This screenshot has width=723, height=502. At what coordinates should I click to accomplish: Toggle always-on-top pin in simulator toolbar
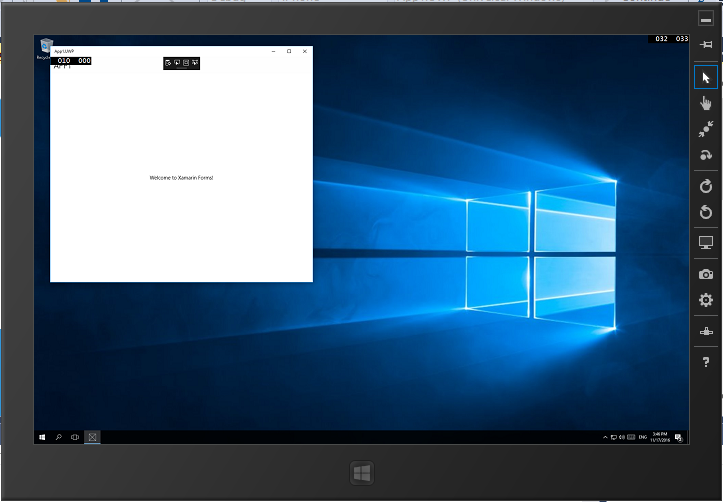[705, 45]
